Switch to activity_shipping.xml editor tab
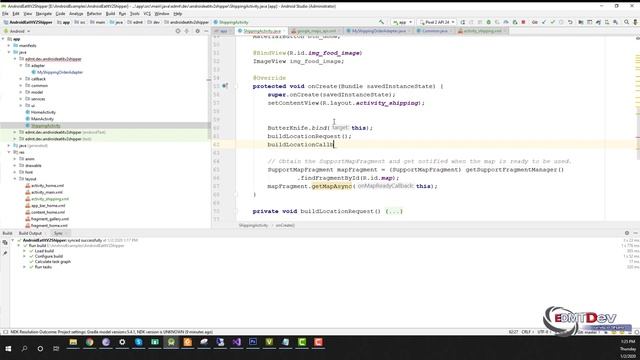640x360 pixels. (x=482, y=31)
